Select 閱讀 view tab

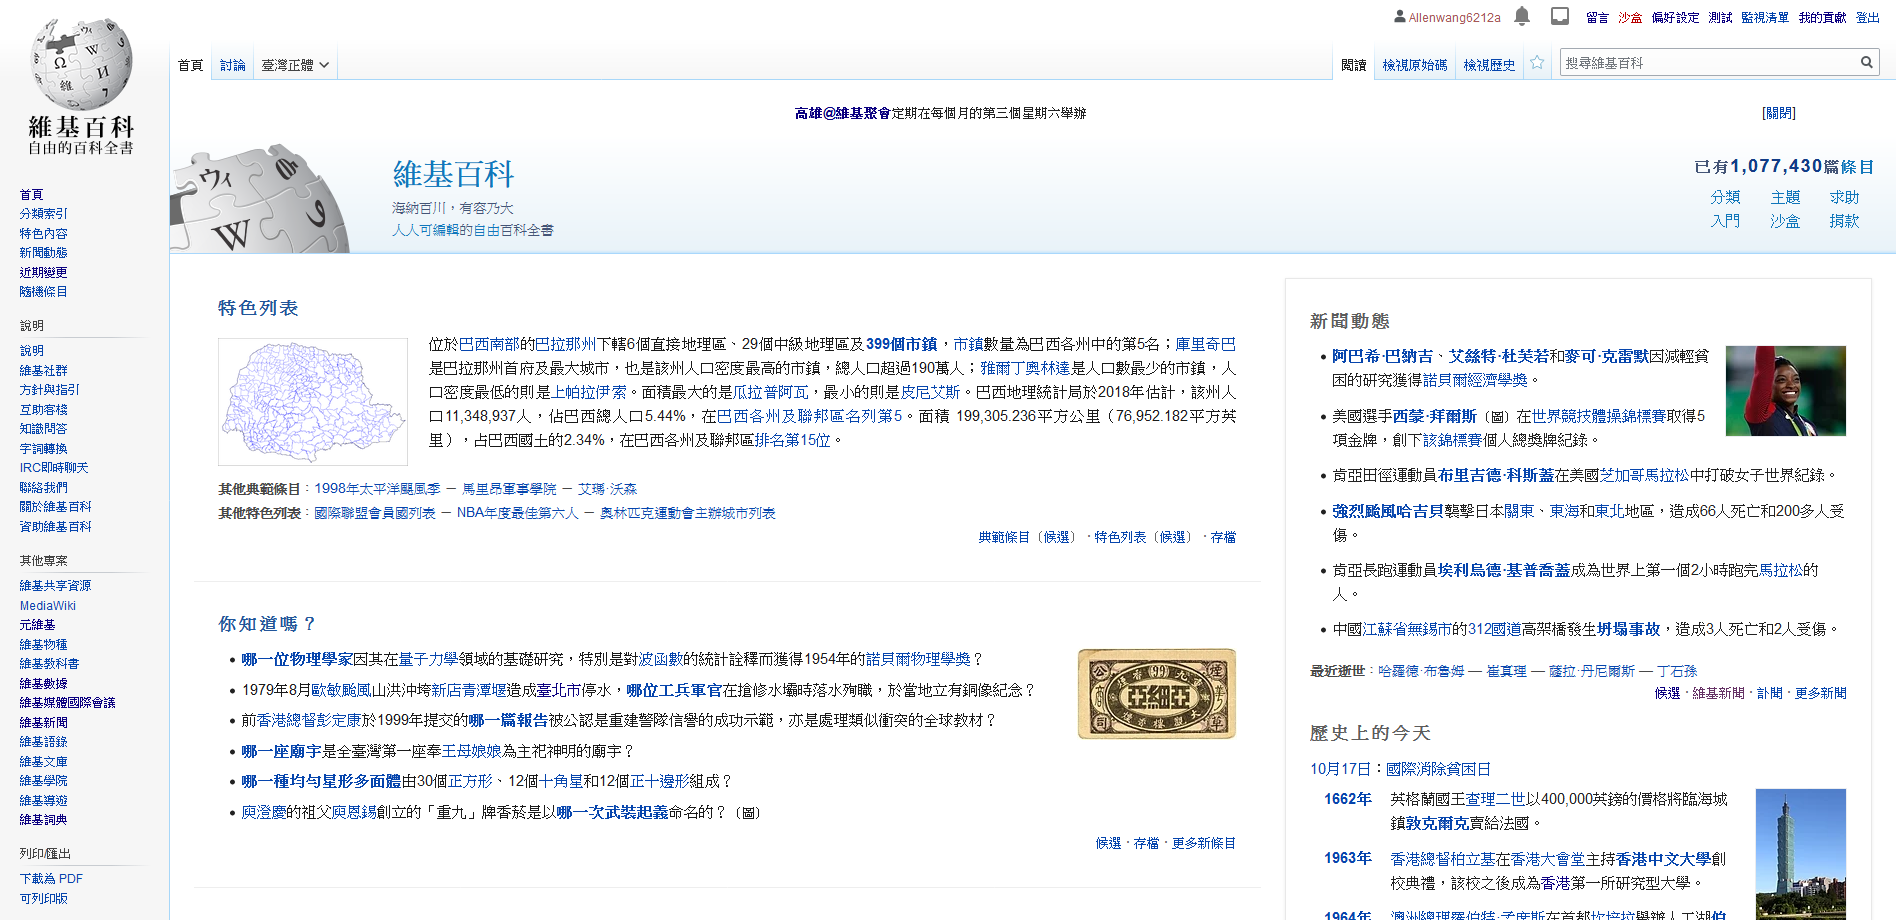click(1354, 65)
